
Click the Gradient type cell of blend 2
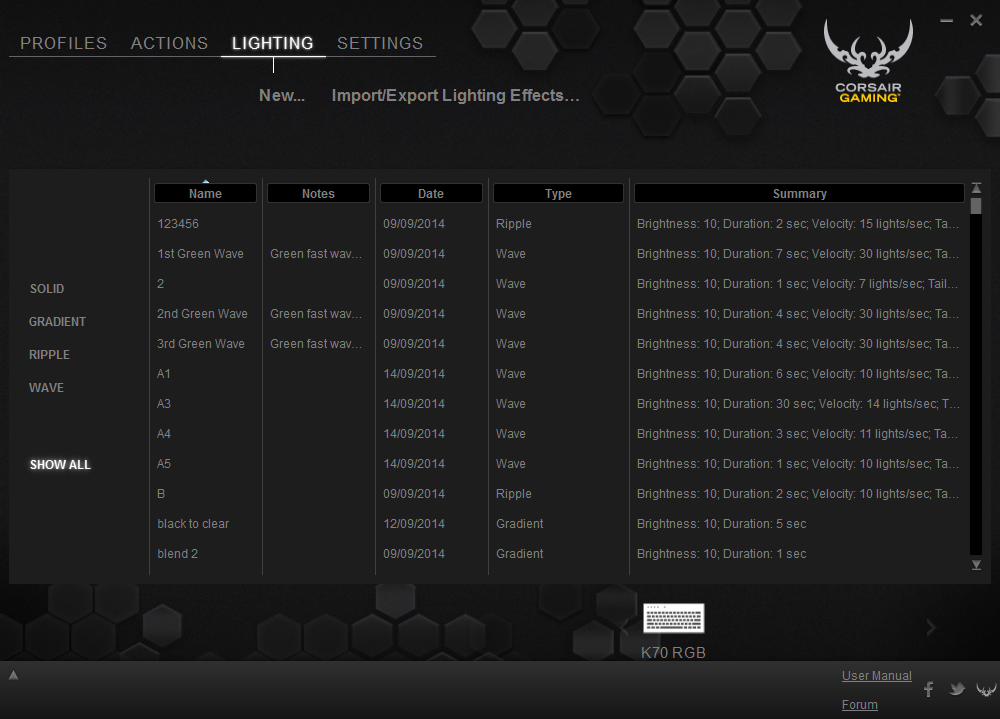point(520,554)
